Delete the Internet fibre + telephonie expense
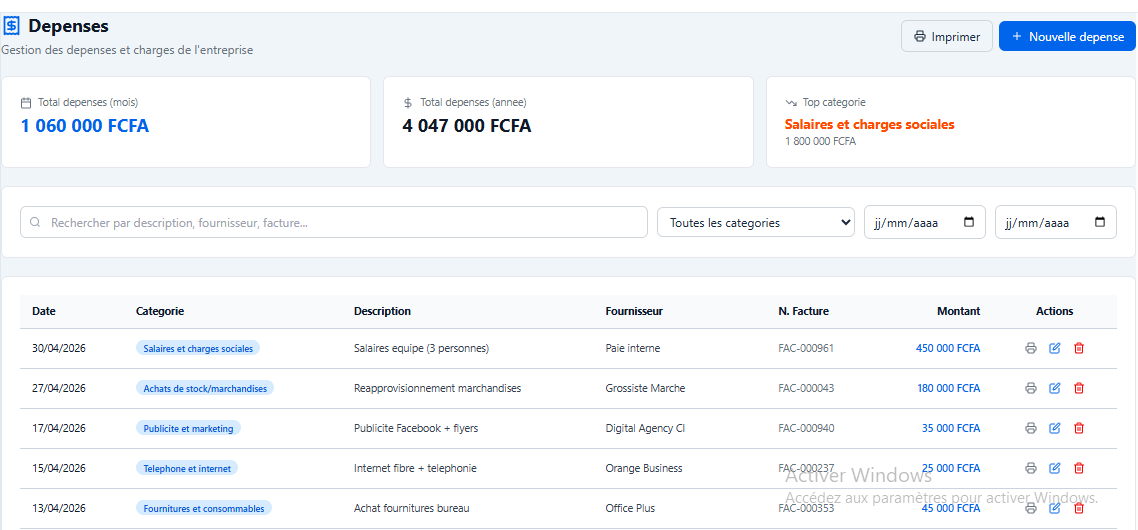The height and width of the screenshot is (530, 1138). [x=1079, y=468]
